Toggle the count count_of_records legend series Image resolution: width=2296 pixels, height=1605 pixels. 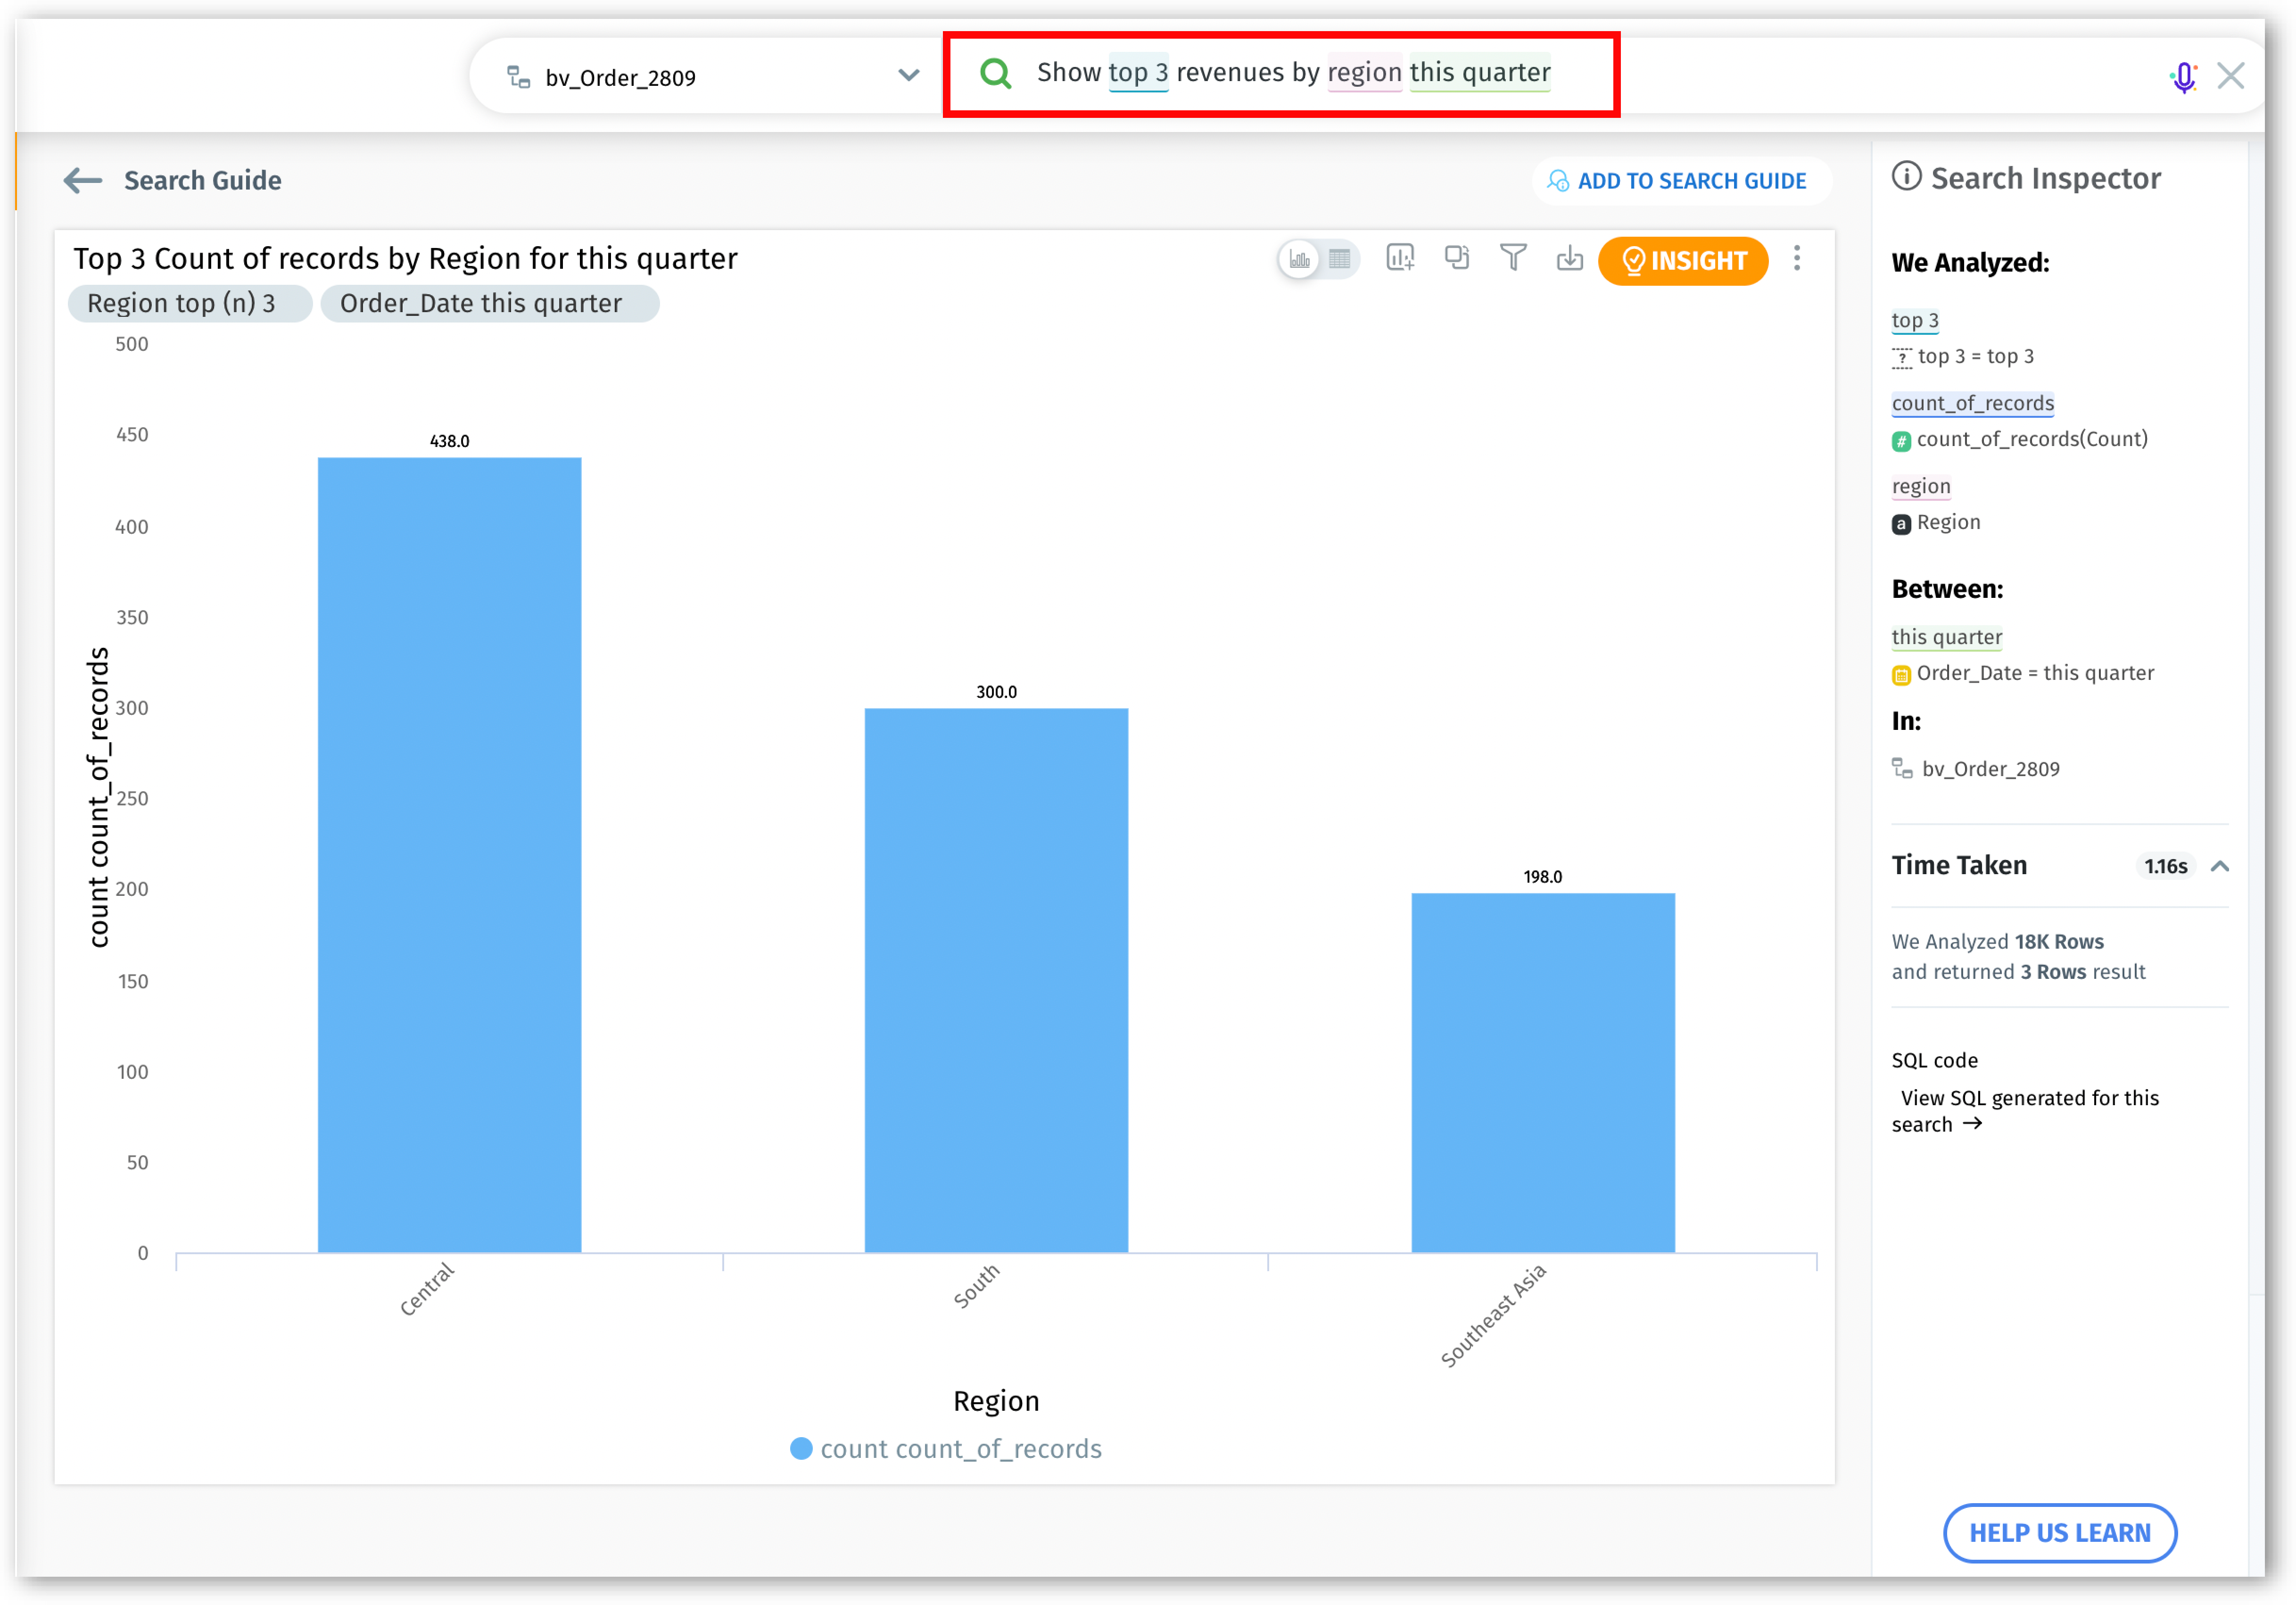click(945, 1449)
